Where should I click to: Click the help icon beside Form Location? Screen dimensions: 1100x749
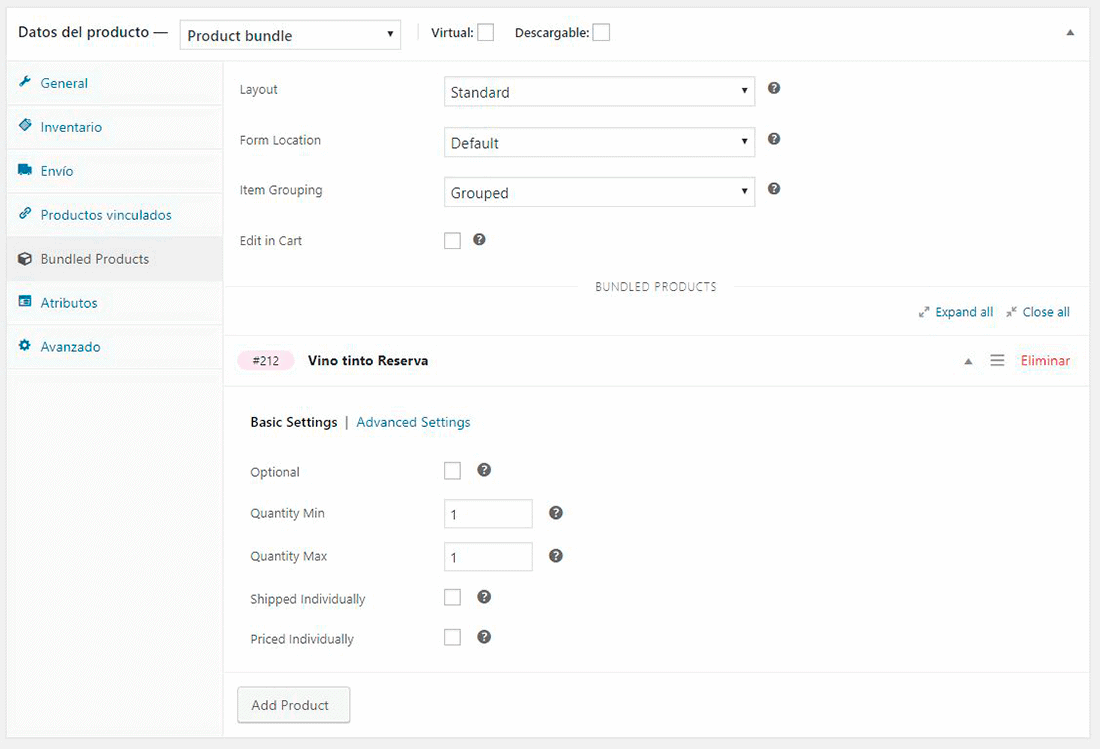[774, 139]
